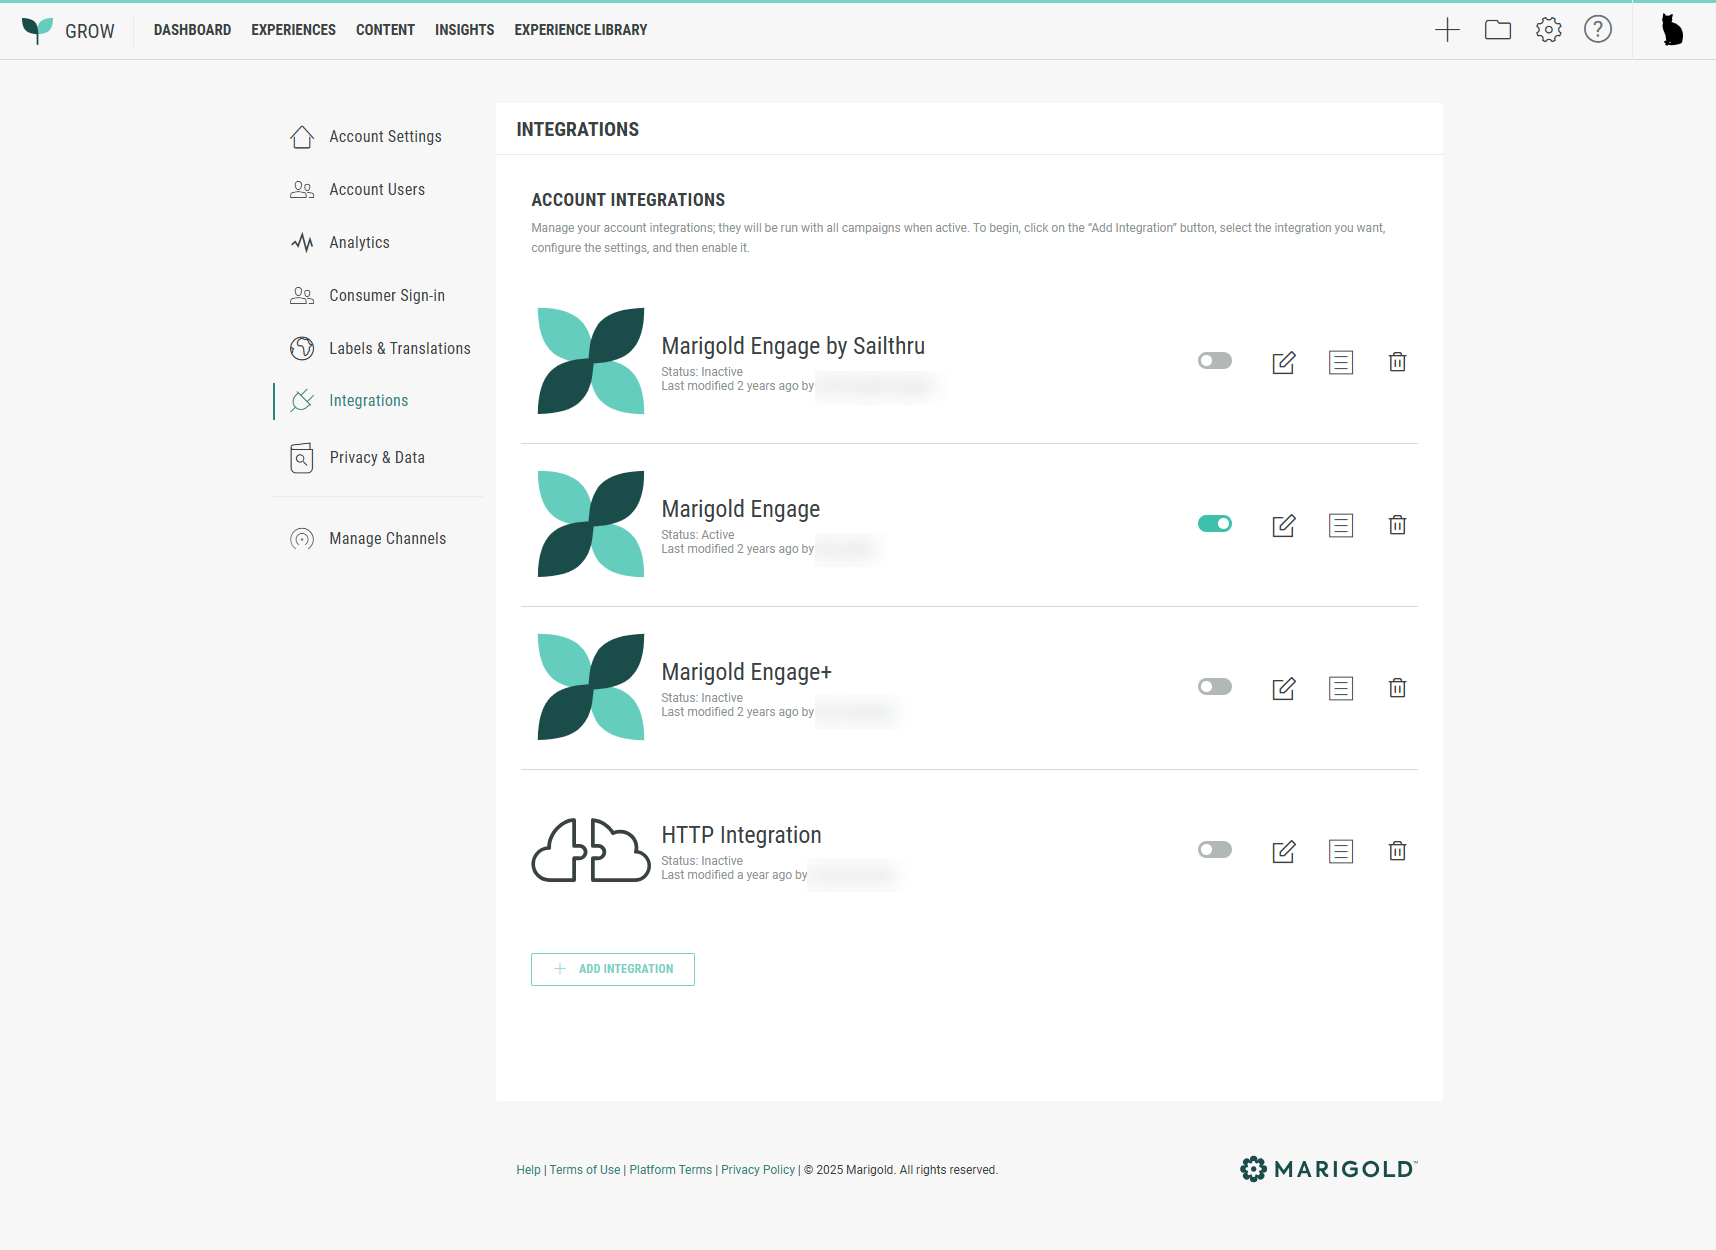Open the Experiences menu
Screen dimensions: 1716x1250
click(x=293, y=30)
